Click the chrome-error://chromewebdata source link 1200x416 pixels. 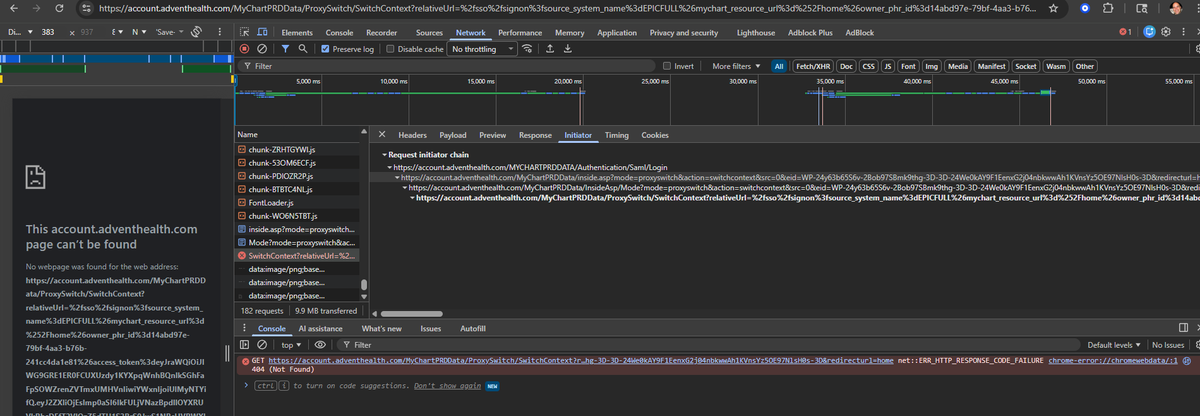[1114, 359]
